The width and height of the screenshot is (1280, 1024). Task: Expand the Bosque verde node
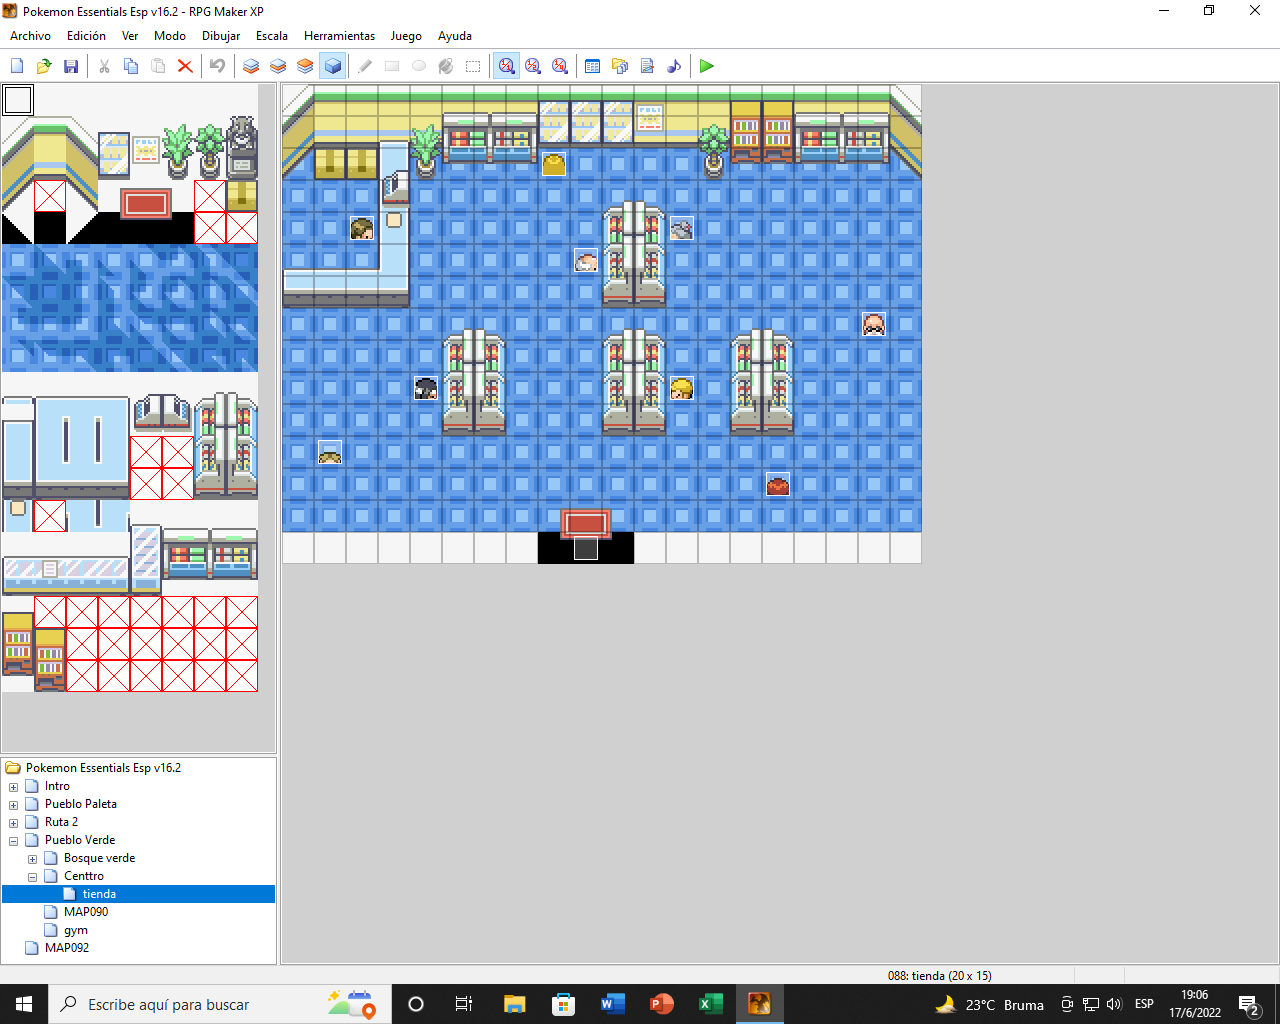32,859
